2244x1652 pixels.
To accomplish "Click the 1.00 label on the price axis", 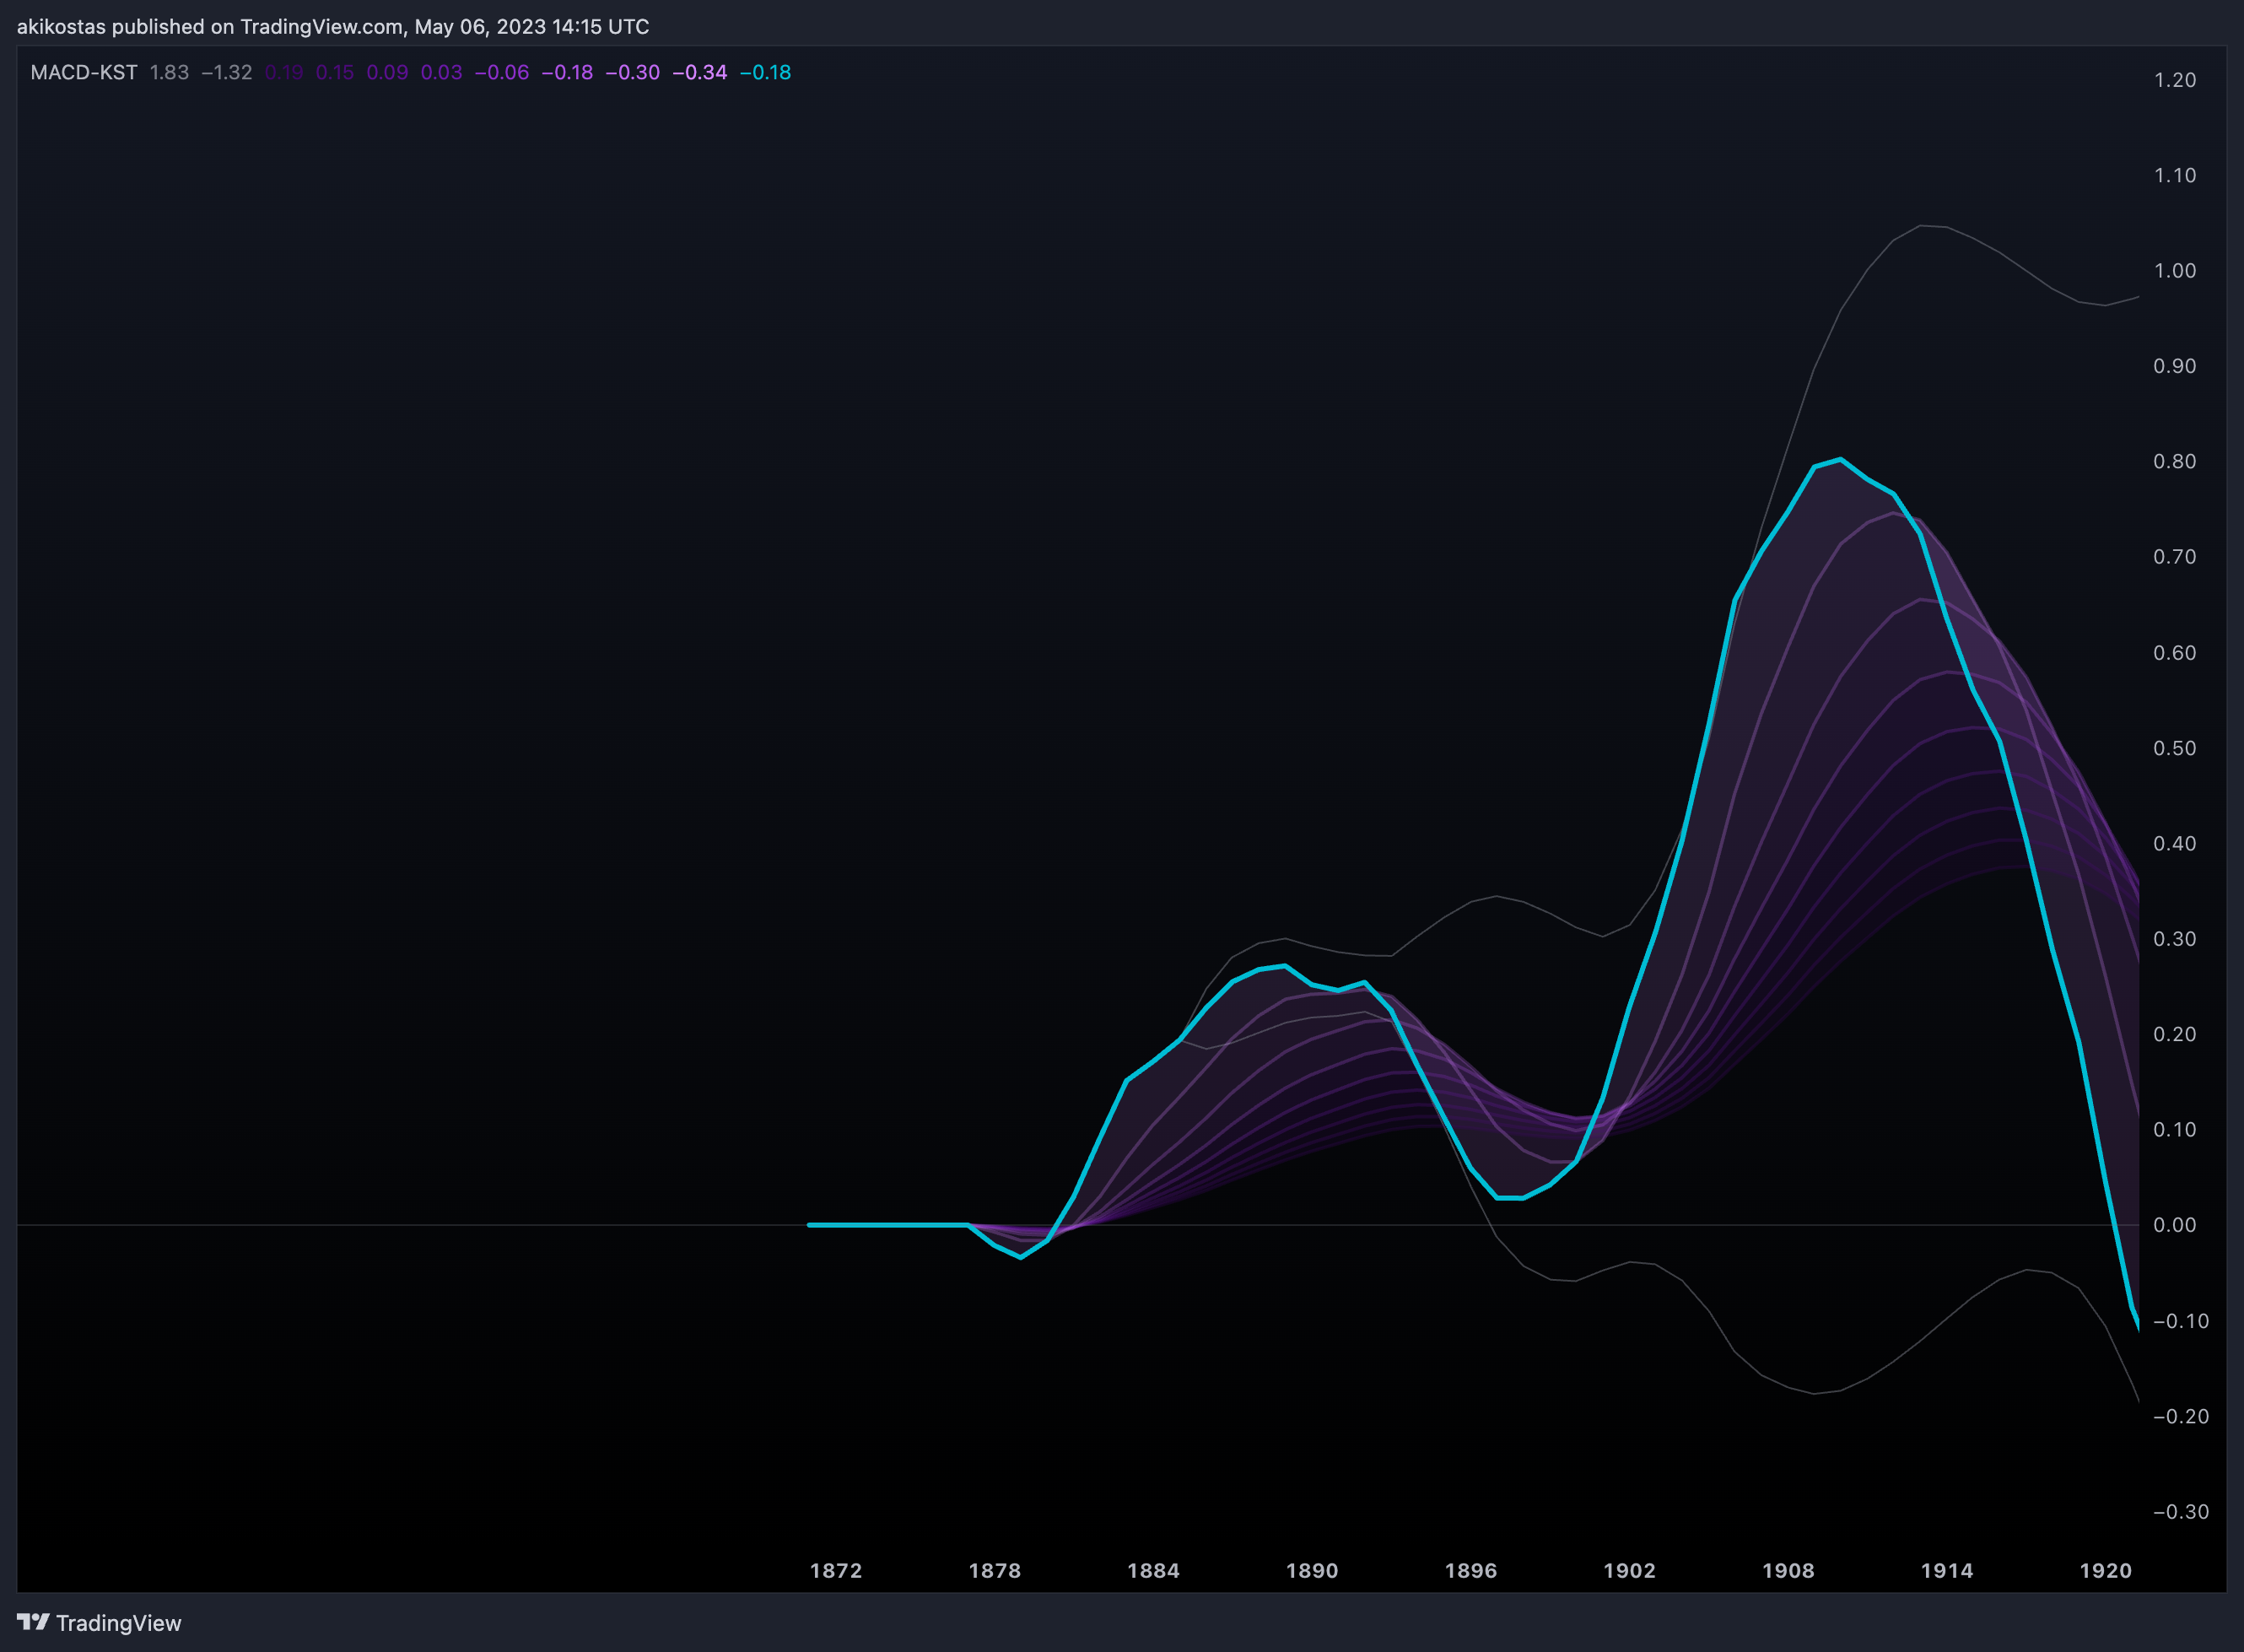I will click(x=2175, y=271).
